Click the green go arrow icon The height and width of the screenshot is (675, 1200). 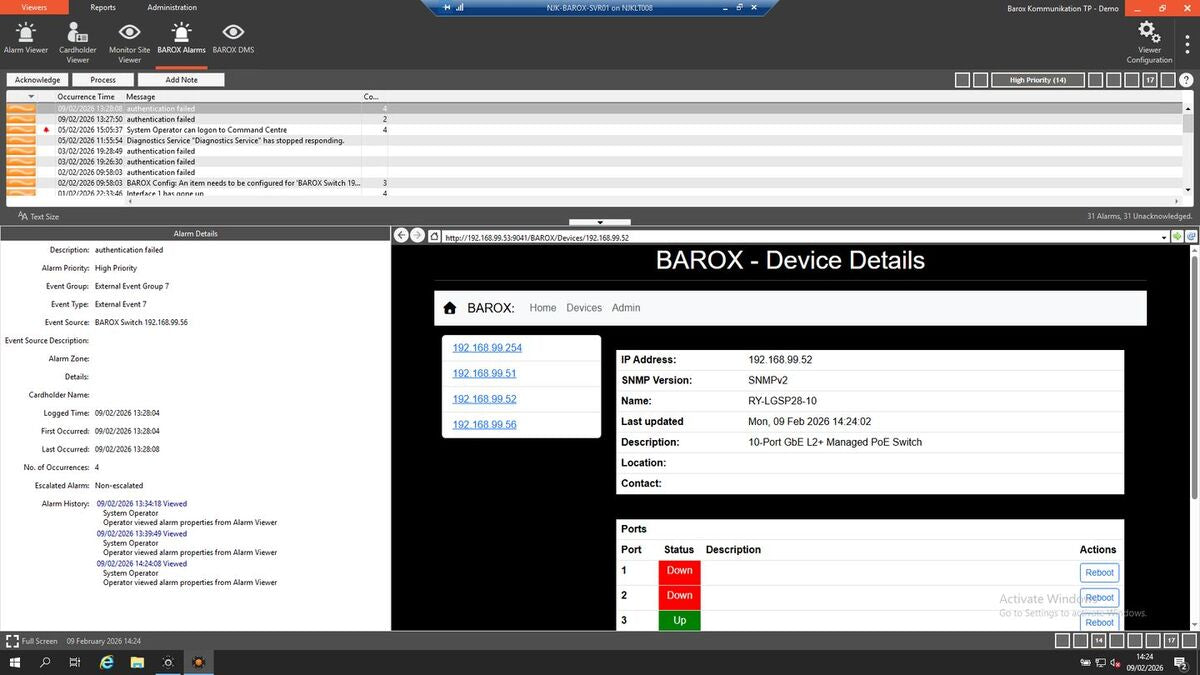1178,237
